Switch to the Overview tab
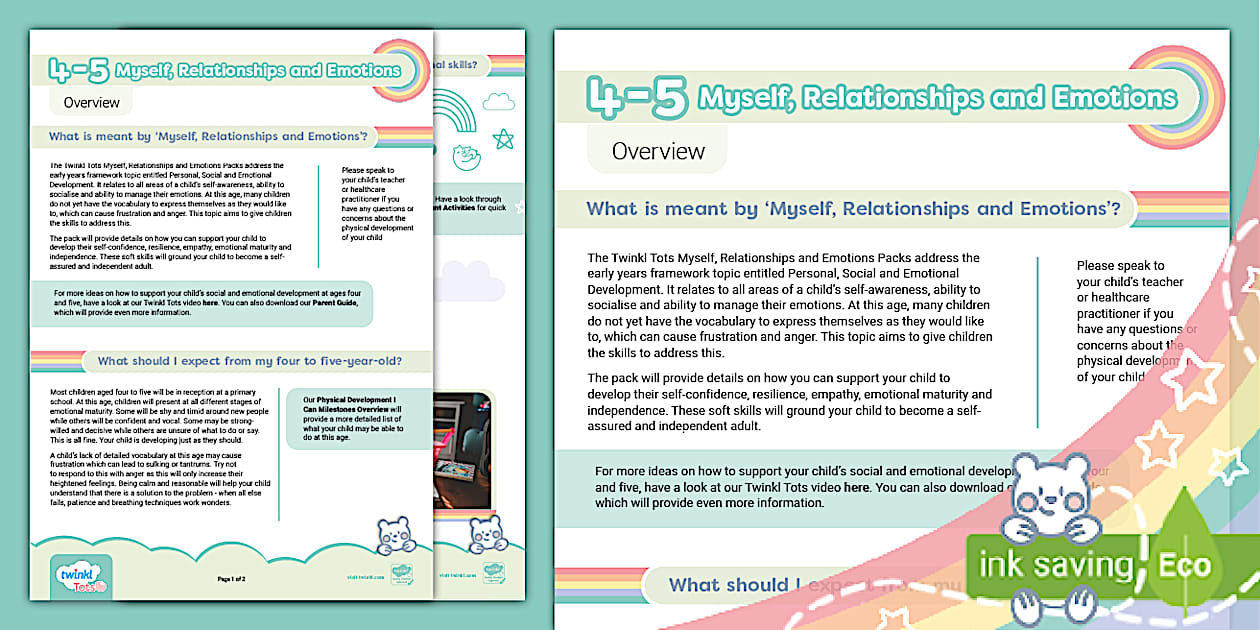 [x=657, y=150]
